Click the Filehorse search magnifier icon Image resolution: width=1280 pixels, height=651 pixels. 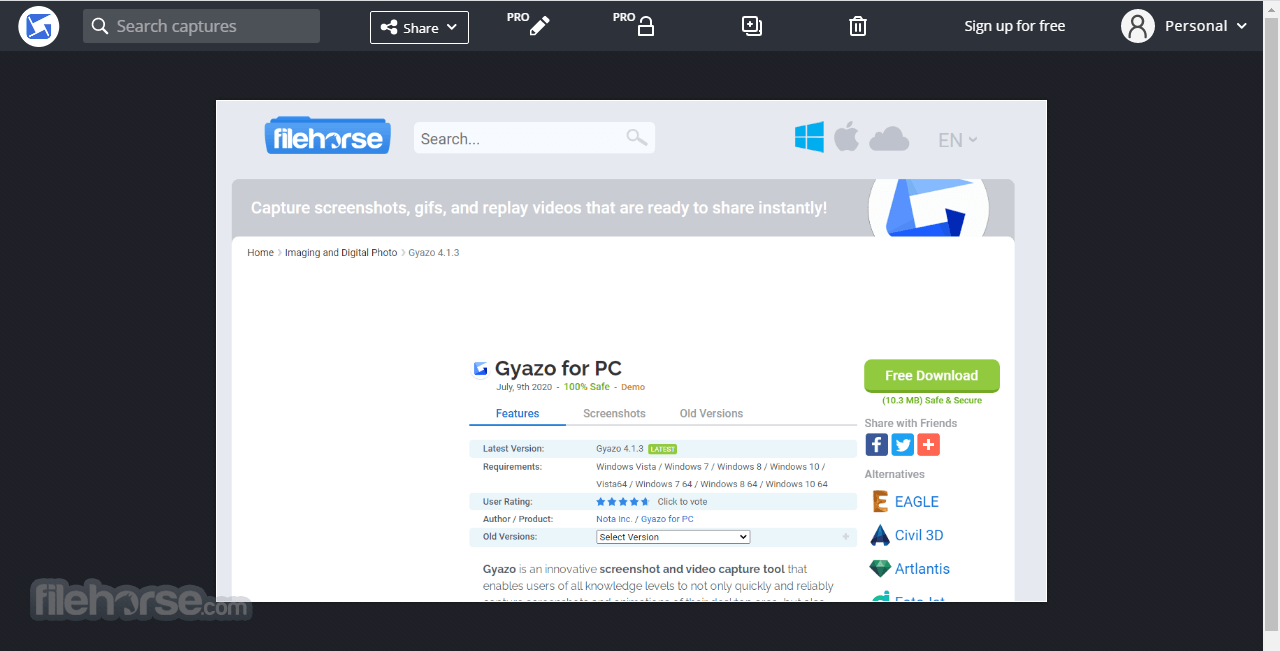(636, 138)
